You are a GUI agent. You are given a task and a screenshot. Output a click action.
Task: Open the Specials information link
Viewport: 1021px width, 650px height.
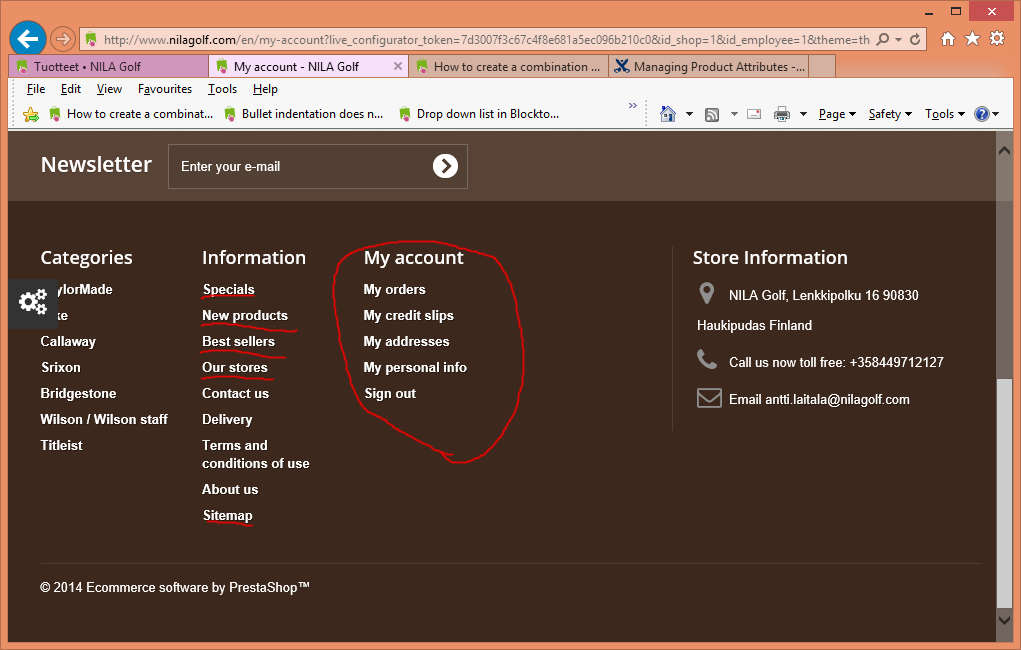click(228, 289)
